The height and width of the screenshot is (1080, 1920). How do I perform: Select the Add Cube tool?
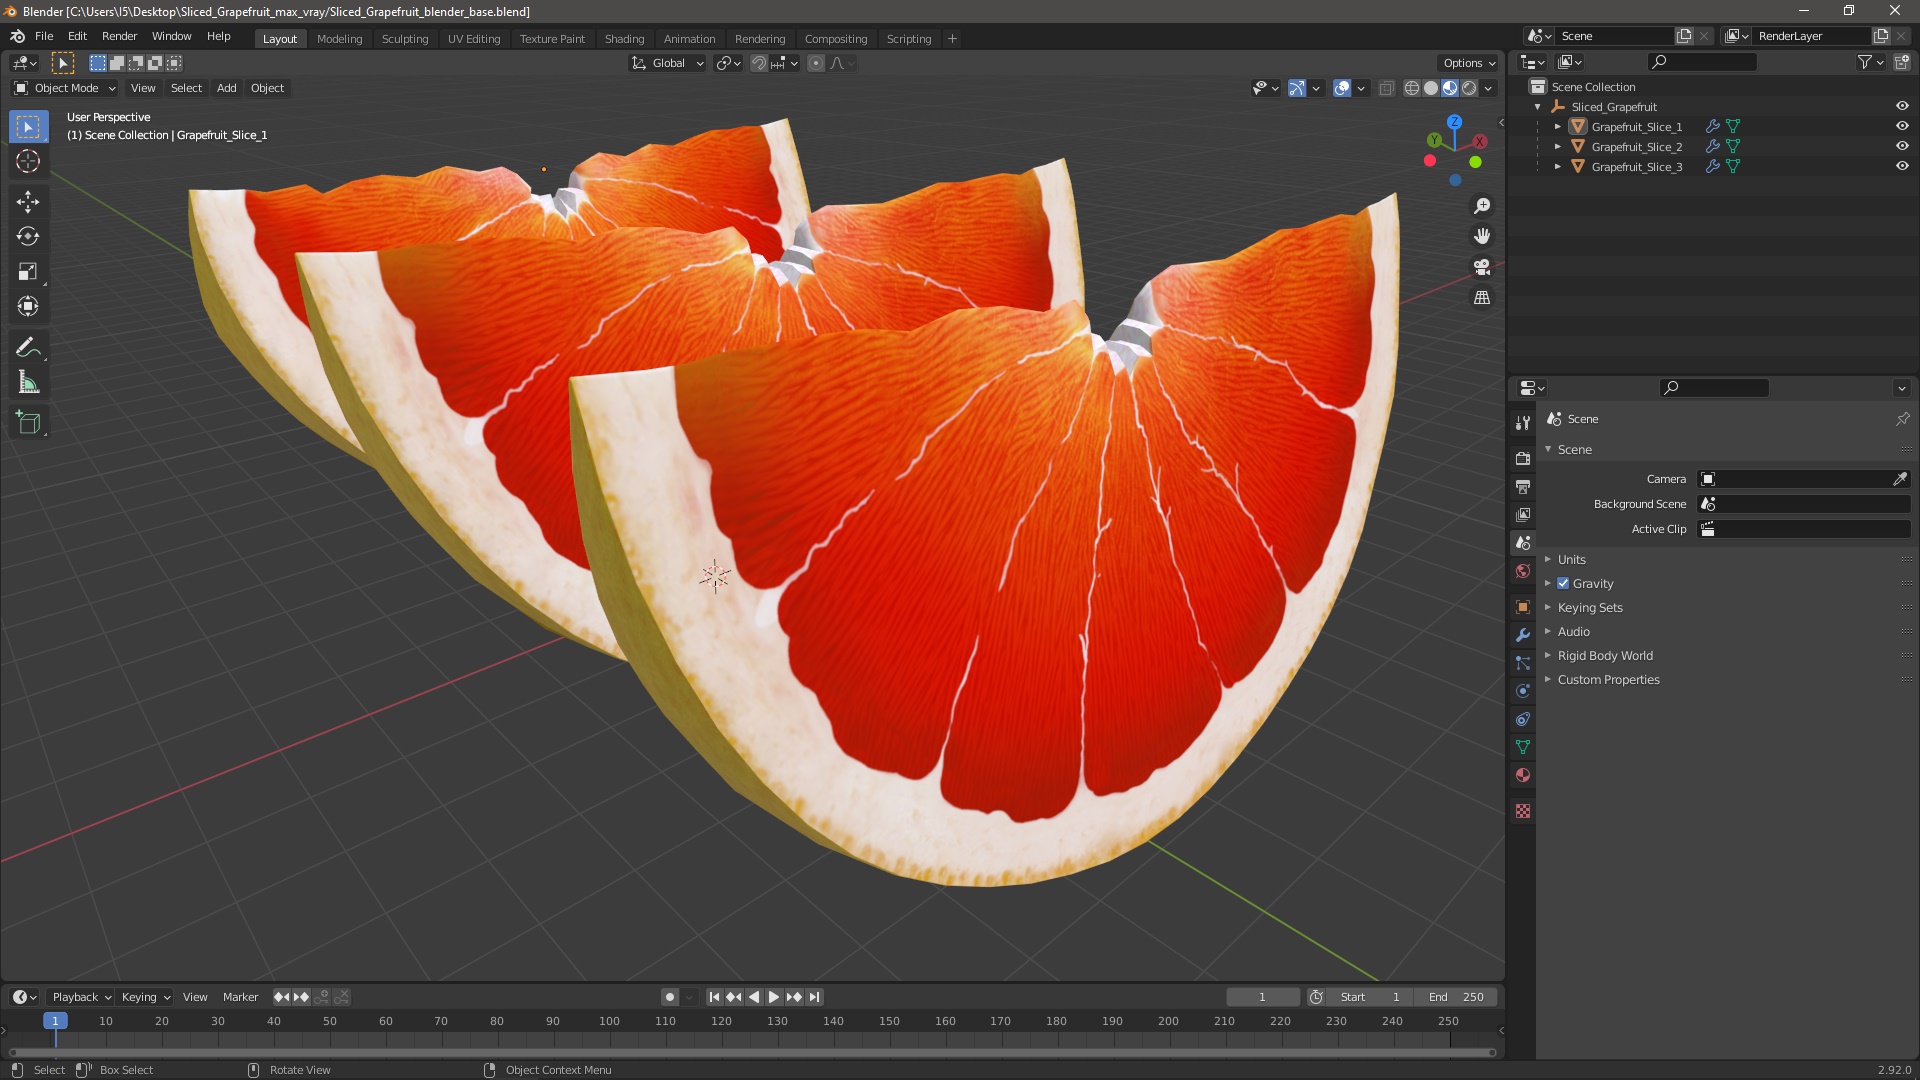[x=28, y=423]
